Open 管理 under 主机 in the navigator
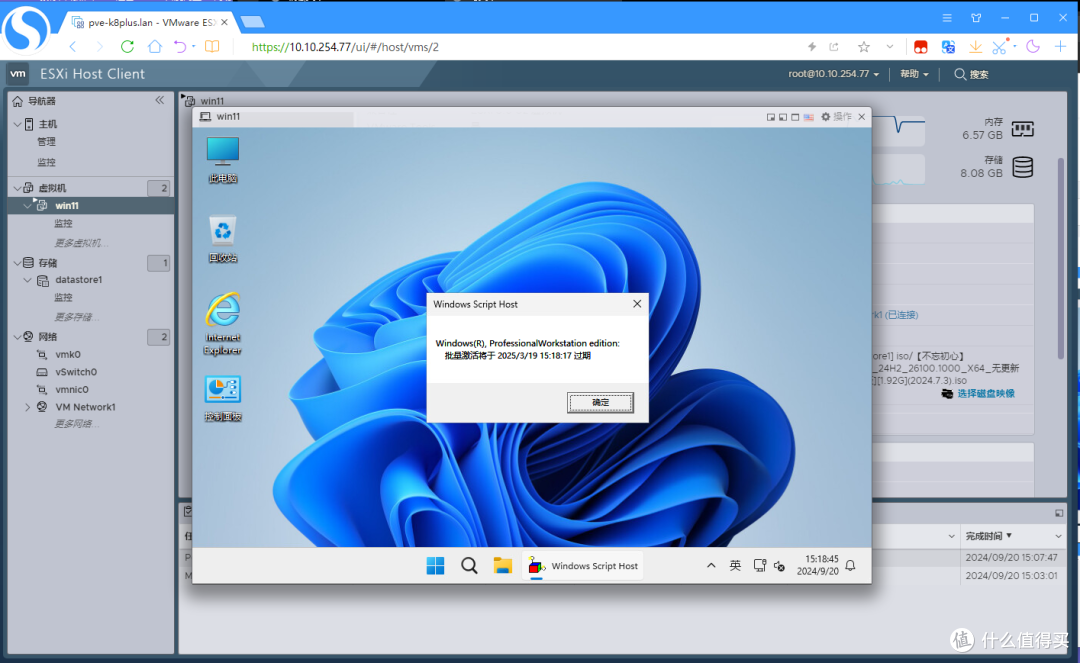Screen dimensions: 1080x663 [46, 142]
